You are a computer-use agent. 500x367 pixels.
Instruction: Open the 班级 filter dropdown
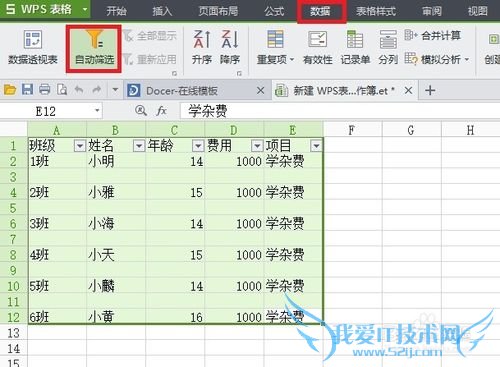[x=80, y=146]
